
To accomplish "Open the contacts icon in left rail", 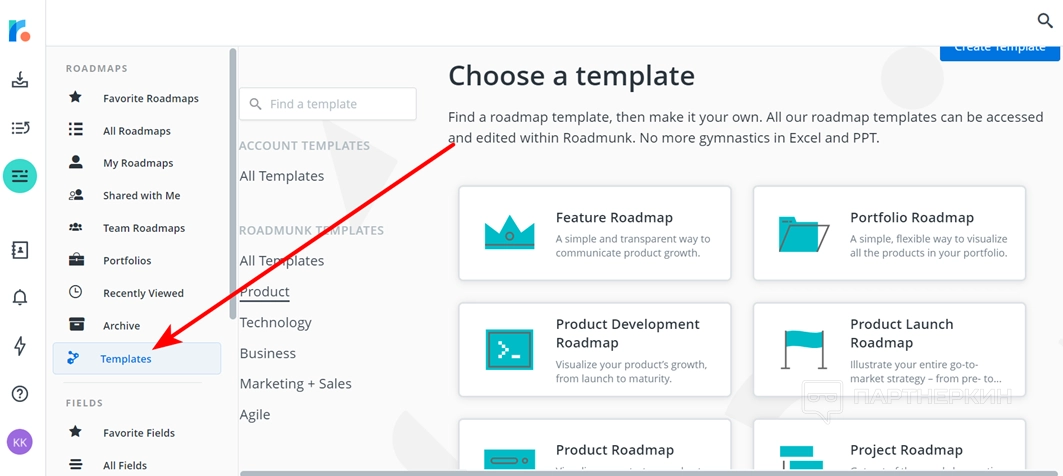I will point(20,250).
